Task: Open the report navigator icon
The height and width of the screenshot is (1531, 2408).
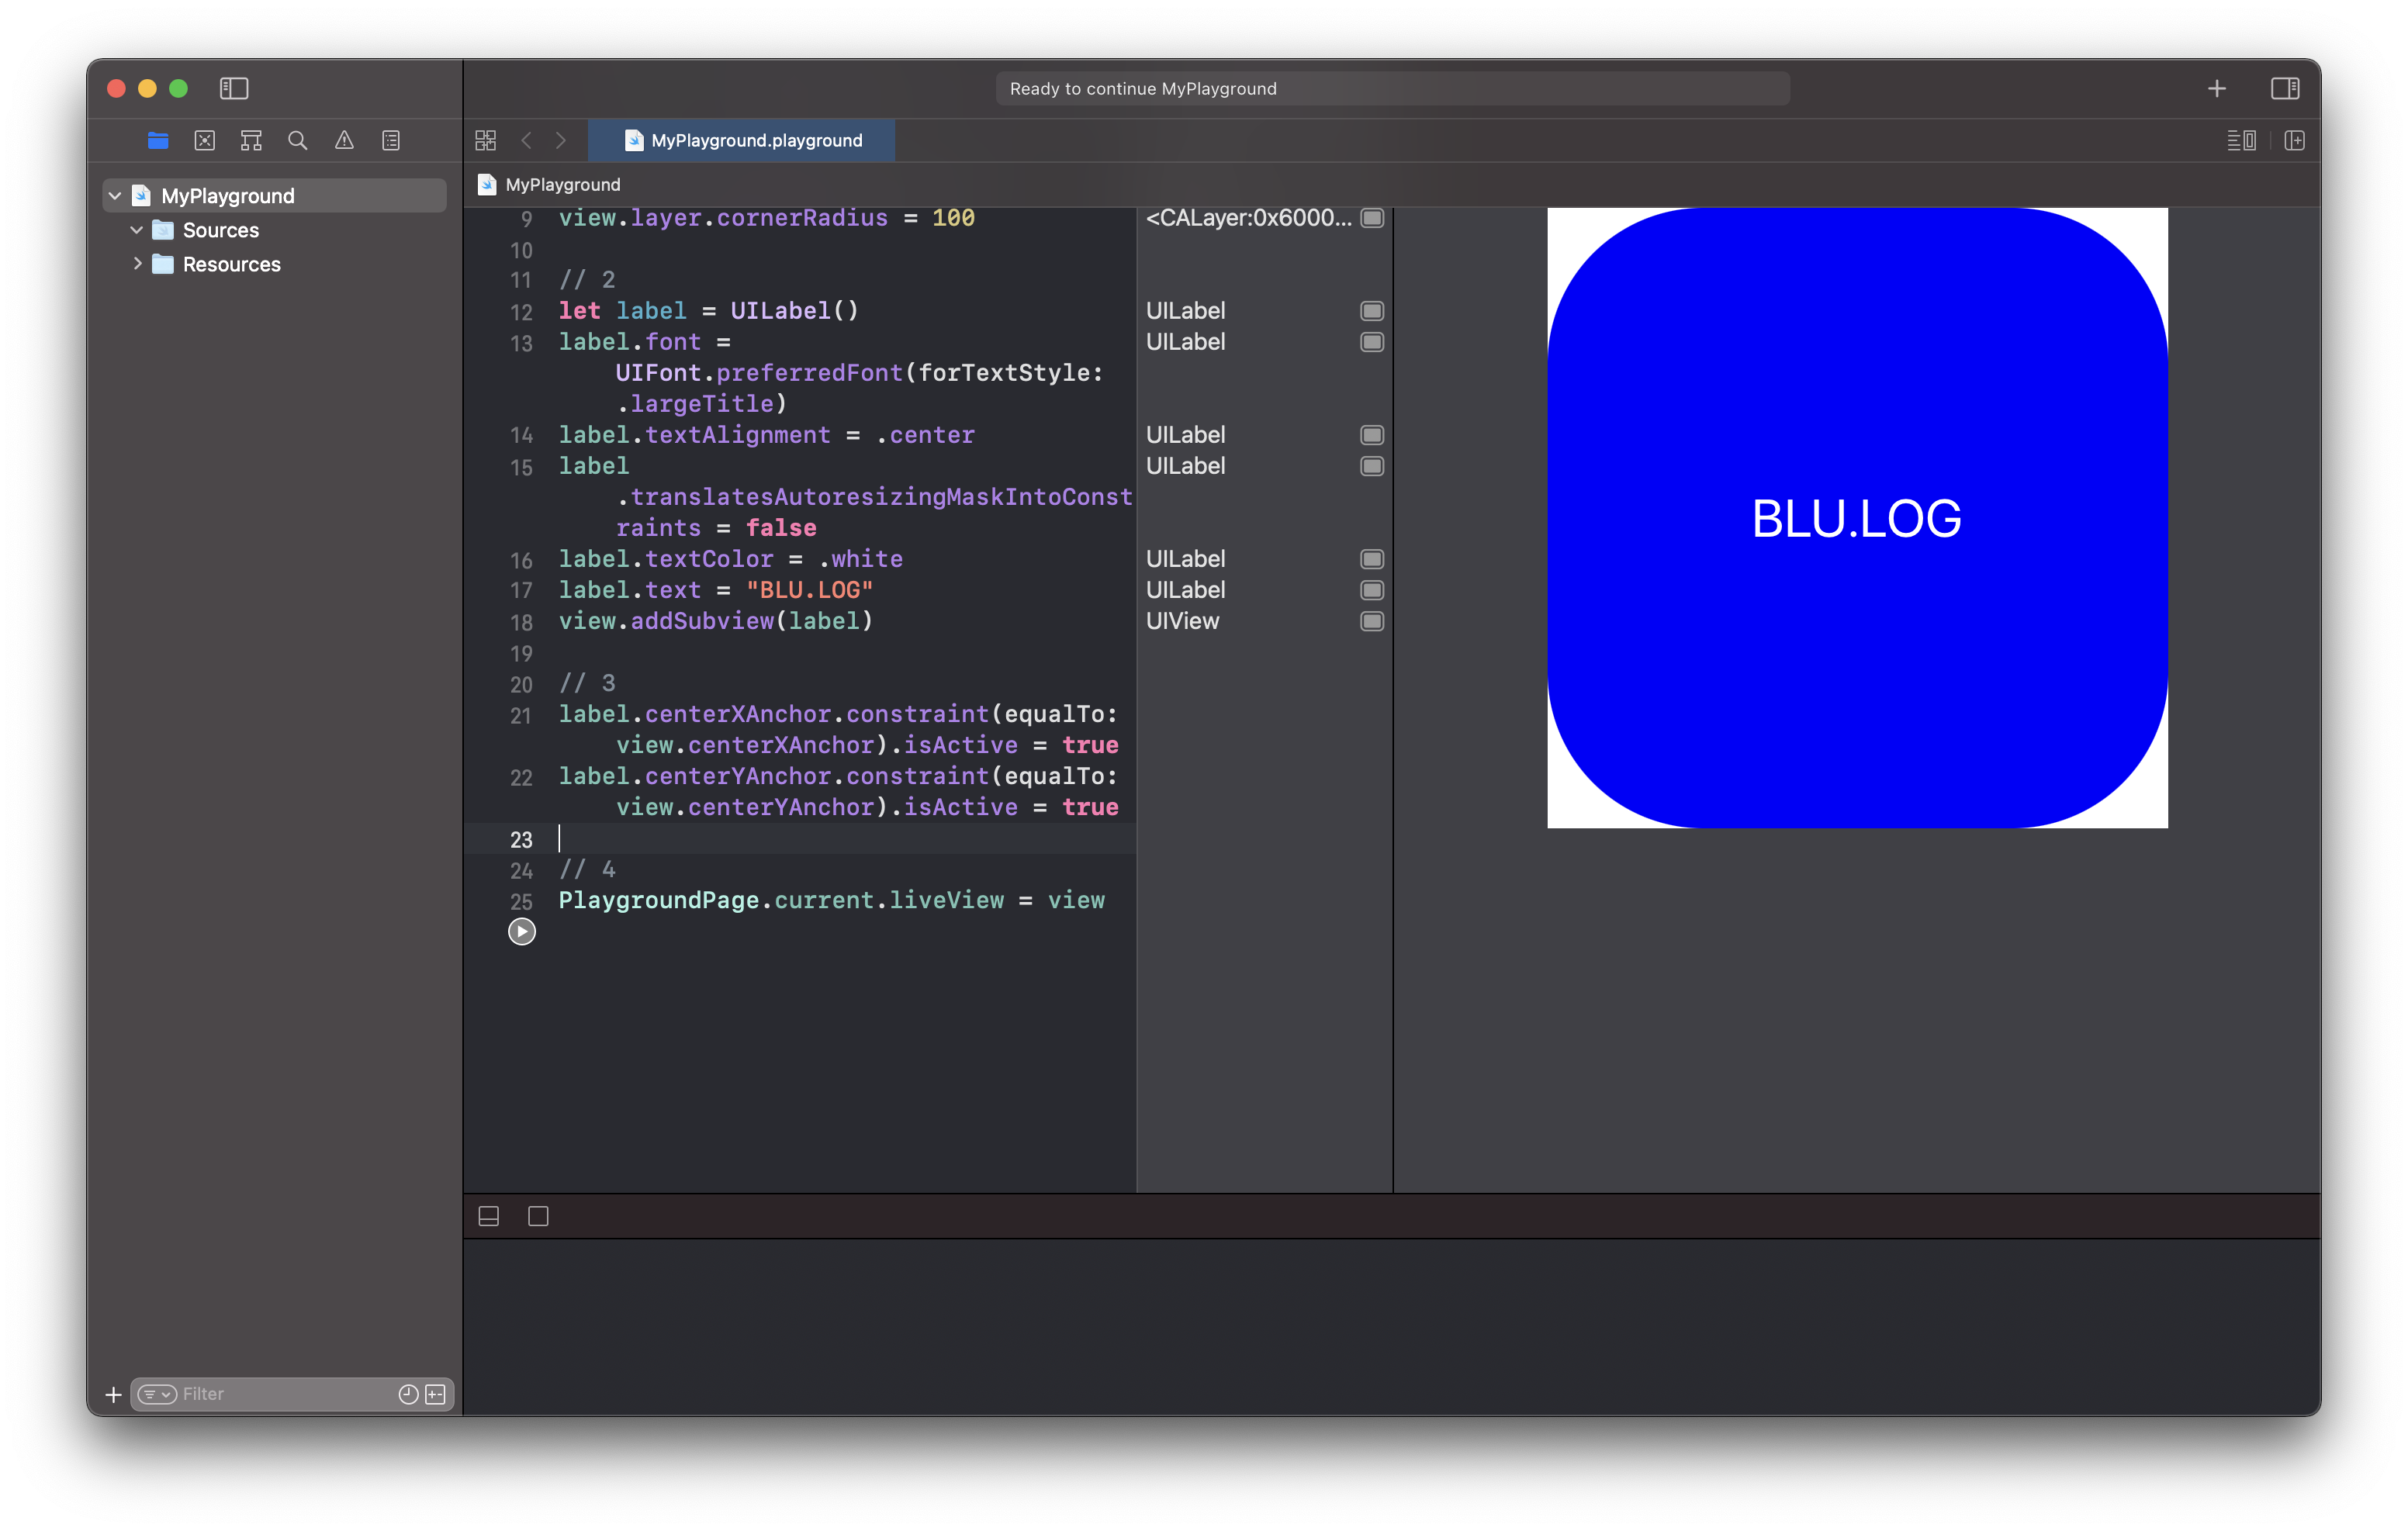Action: pyautogui.click(x=391, y=140)
